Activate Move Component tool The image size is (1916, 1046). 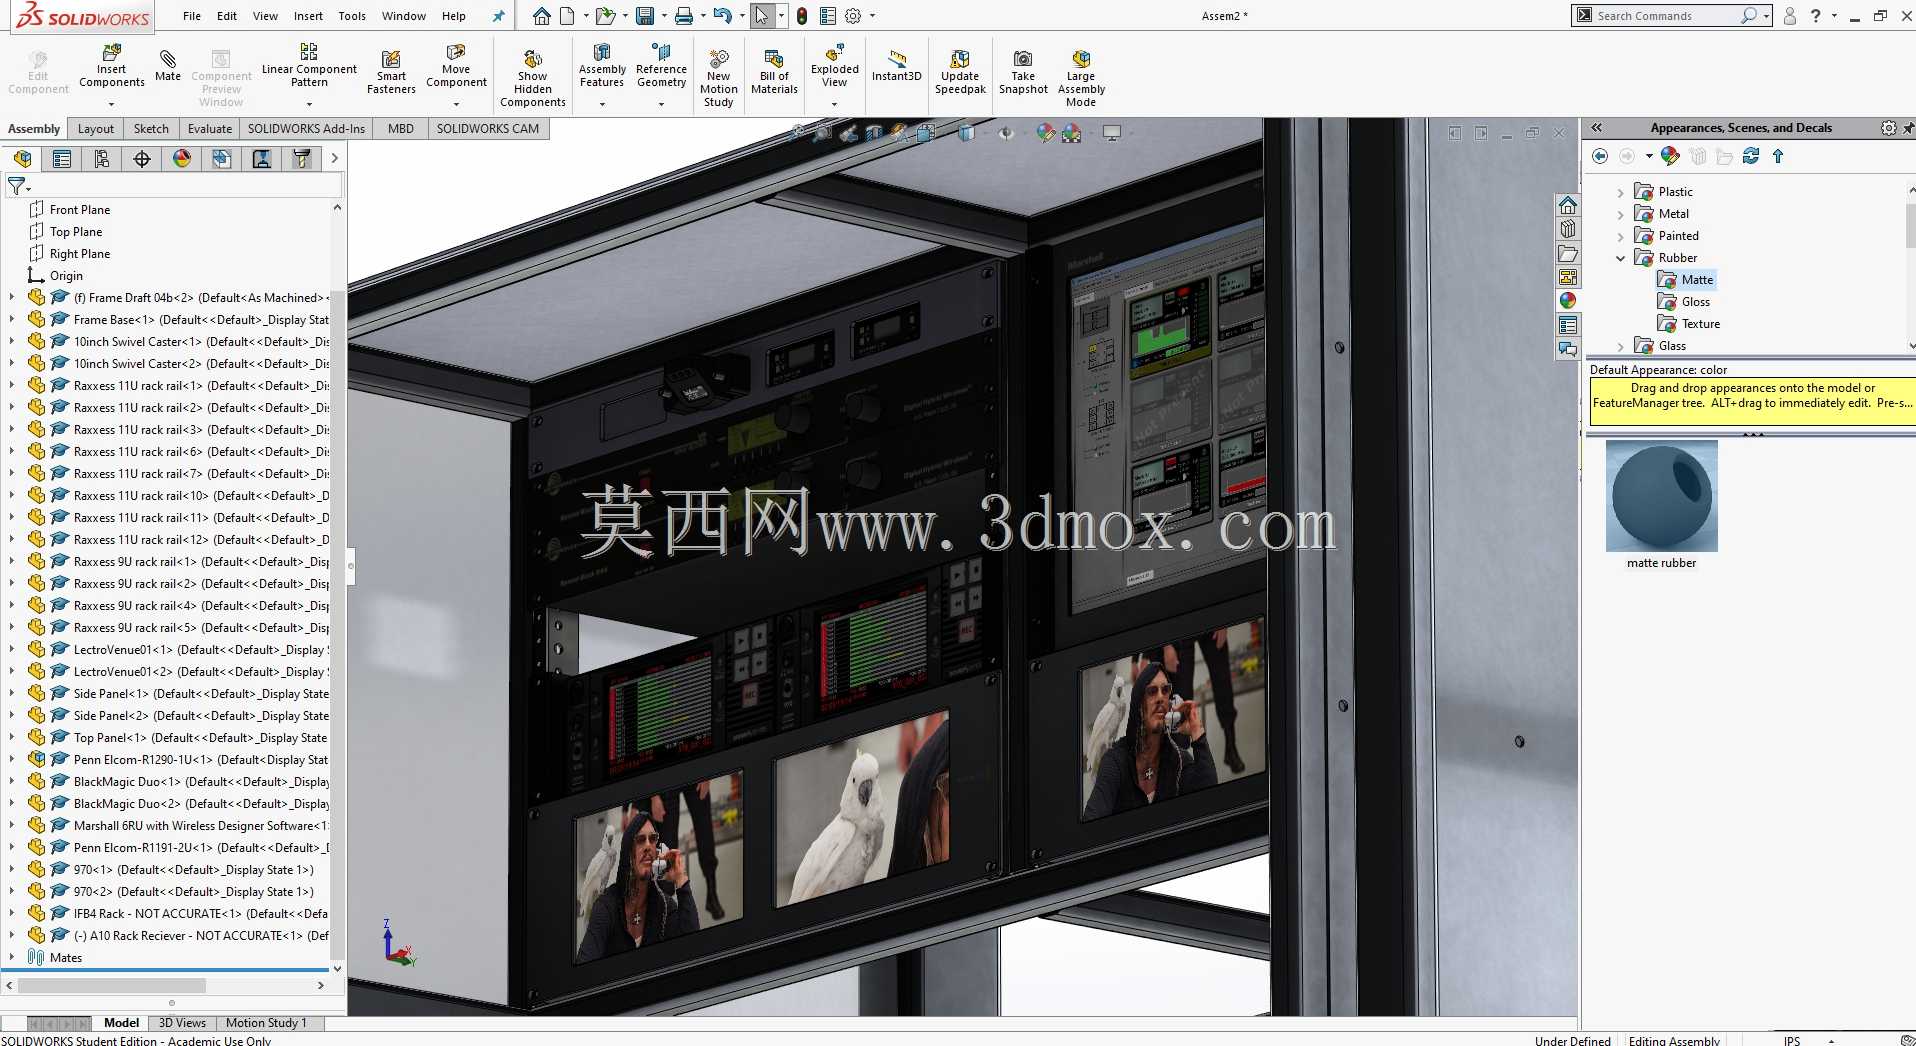pyautogui.click(x=456, y=65)
